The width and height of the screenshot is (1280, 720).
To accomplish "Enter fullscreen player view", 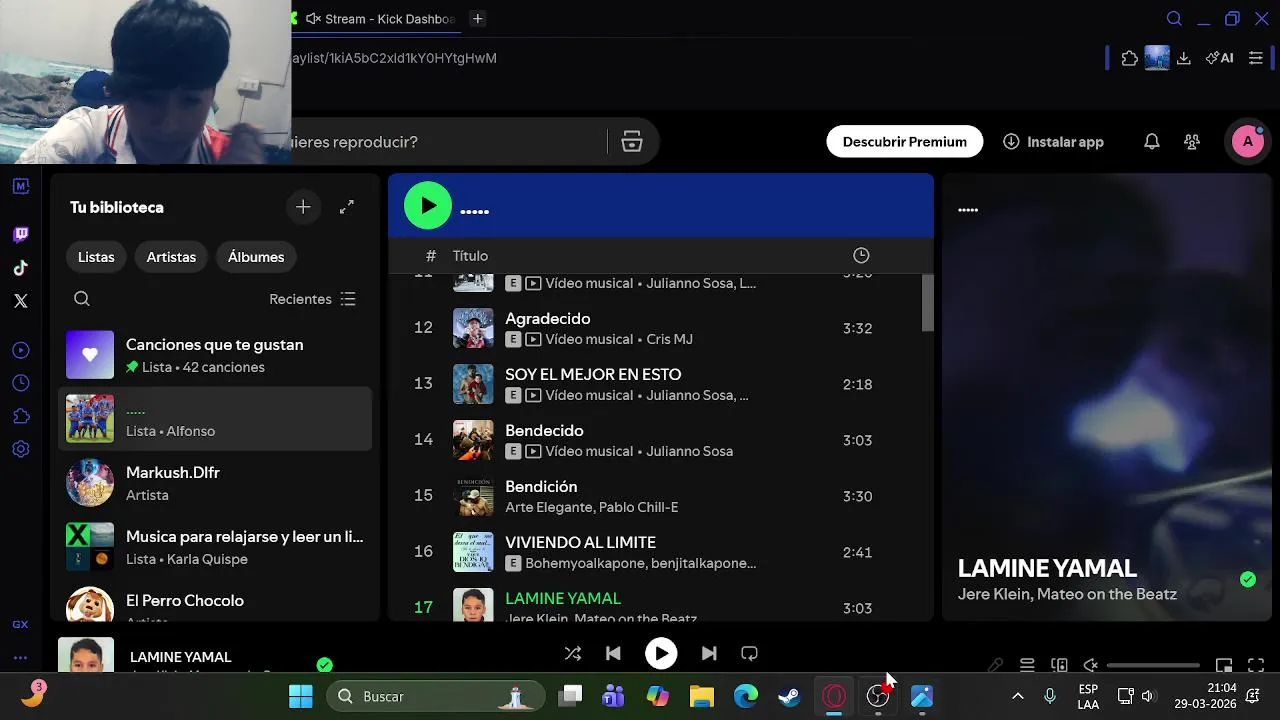I will [x=1256, y=665].
